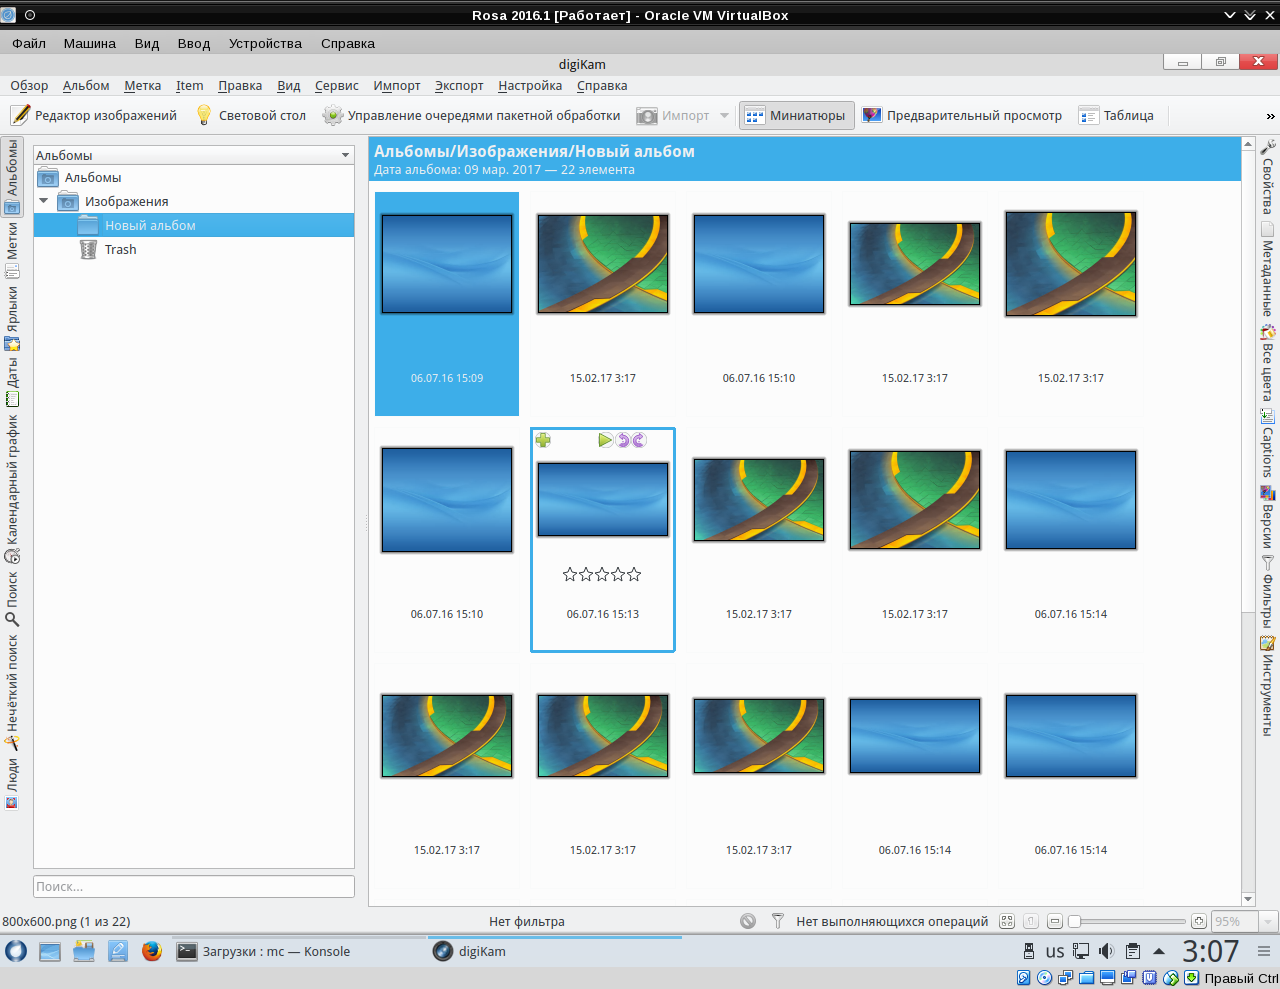Launch Firefox from the taskbar
Image resolution: width=1280 pixels, height=989 pixels.
click(x=151, y=951)
